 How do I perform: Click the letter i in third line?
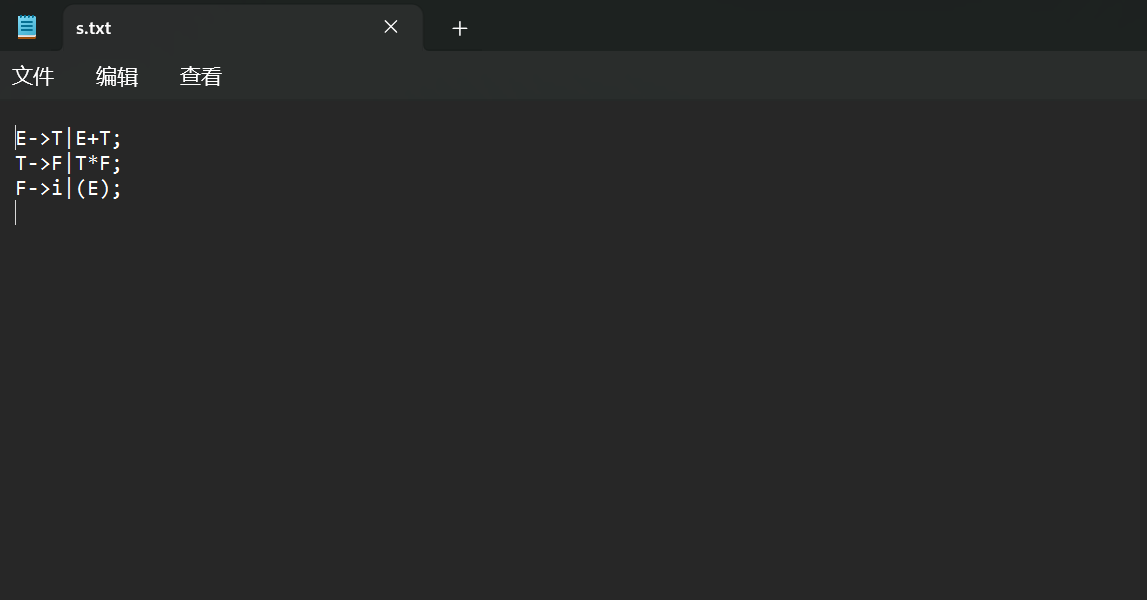(x=57, y=188)
